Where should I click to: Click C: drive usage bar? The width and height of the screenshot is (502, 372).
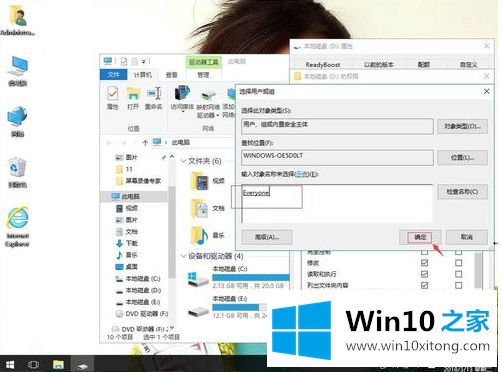[x=251, y=278]
